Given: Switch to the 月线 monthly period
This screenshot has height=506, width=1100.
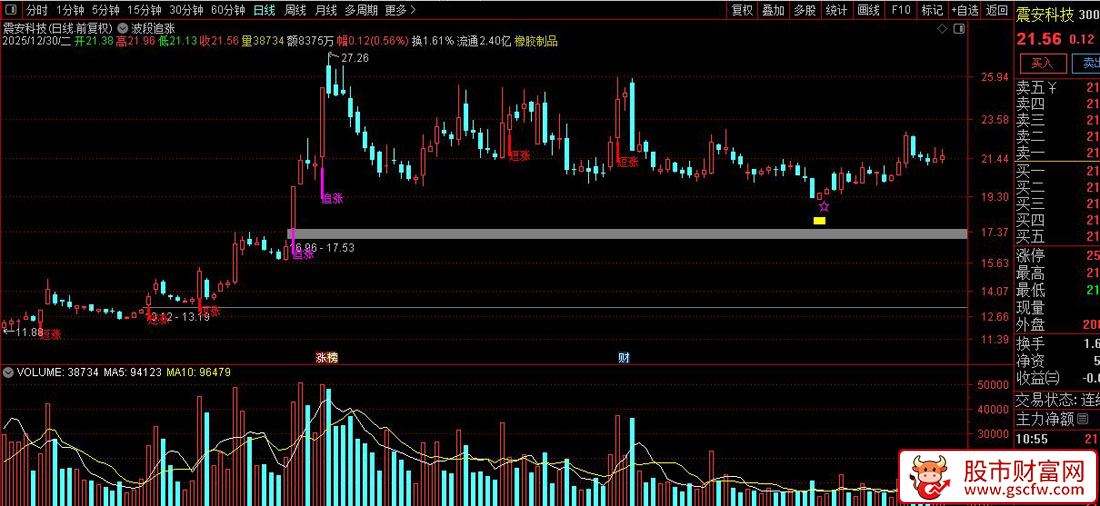Looking at the screenshot, I should (326, 10).
